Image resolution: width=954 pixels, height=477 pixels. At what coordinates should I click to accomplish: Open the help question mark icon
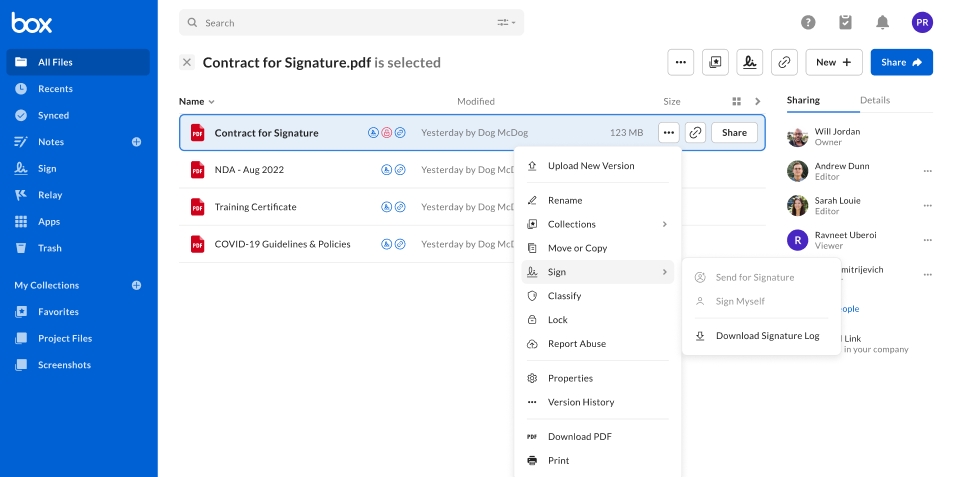pos(808,22)
